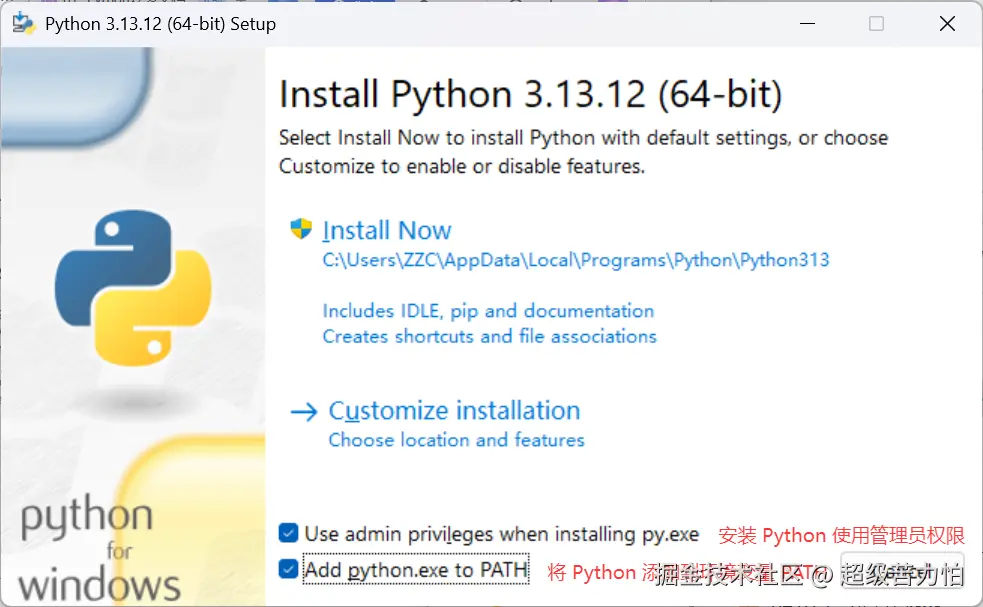
Task: Click the Python logo graphic
Action: 133,288
